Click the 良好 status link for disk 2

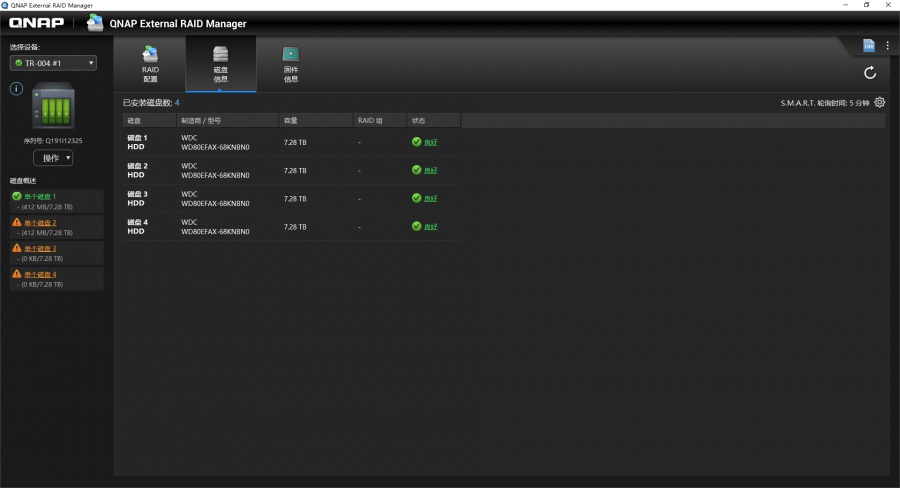431,170
